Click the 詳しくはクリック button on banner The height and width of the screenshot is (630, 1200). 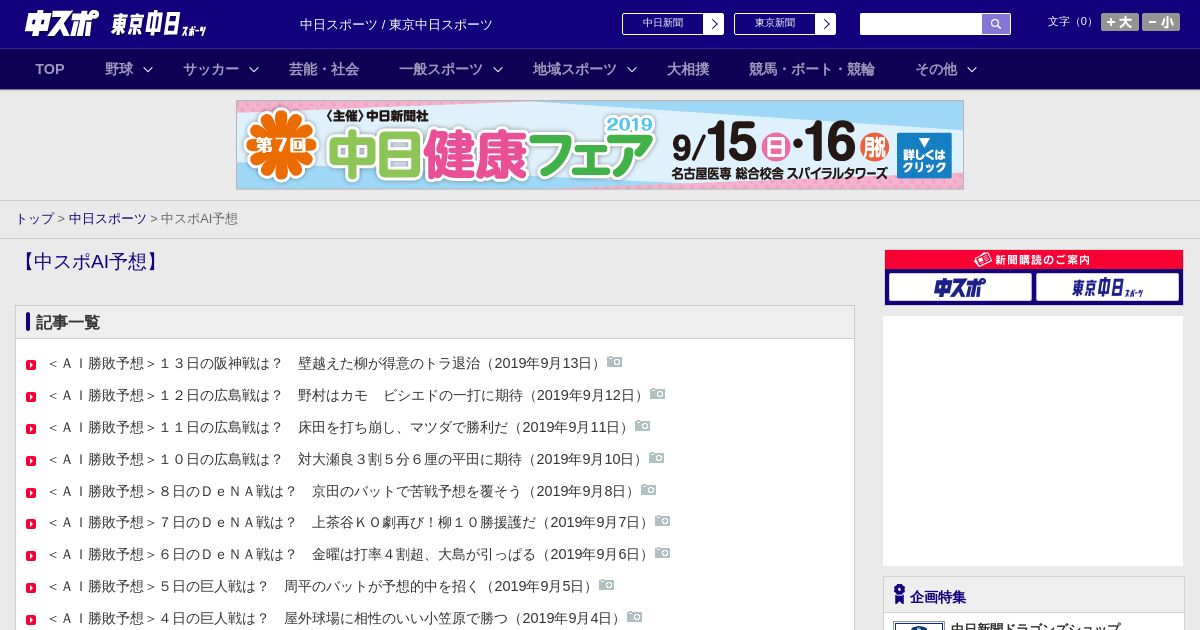924,155
